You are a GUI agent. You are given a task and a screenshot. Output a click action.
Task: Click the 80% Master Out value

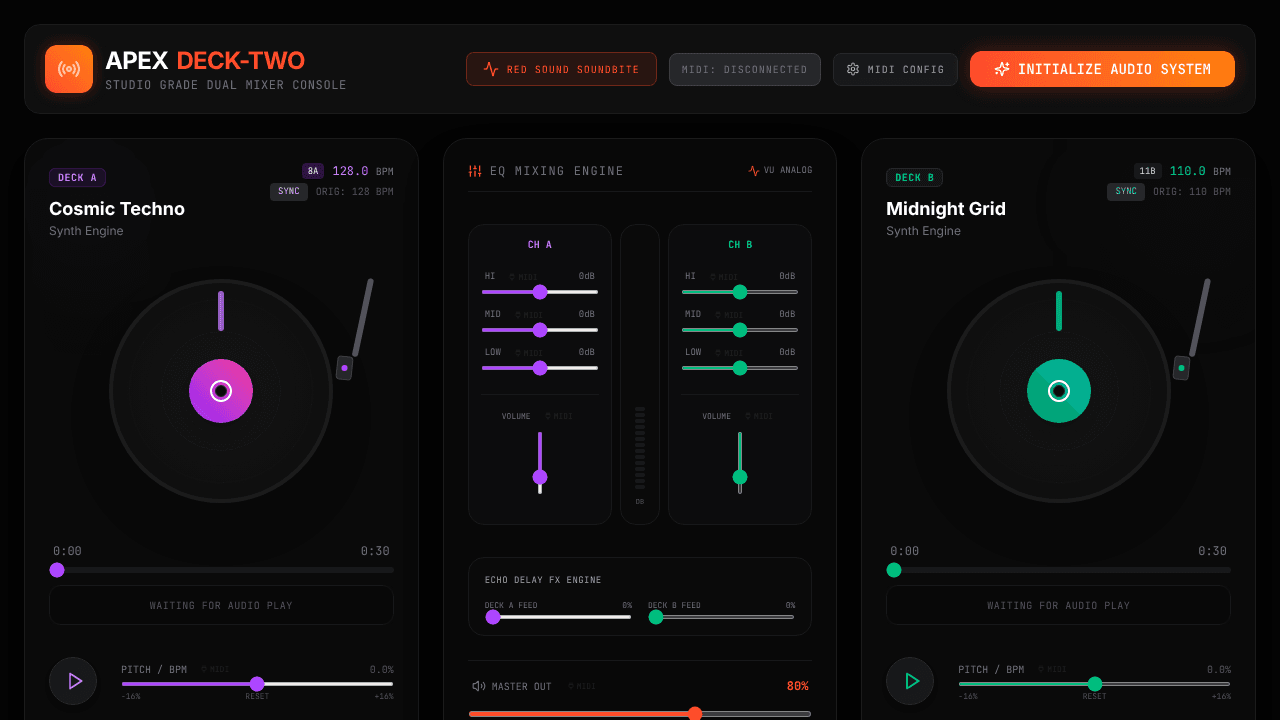(x=797, y=686)
